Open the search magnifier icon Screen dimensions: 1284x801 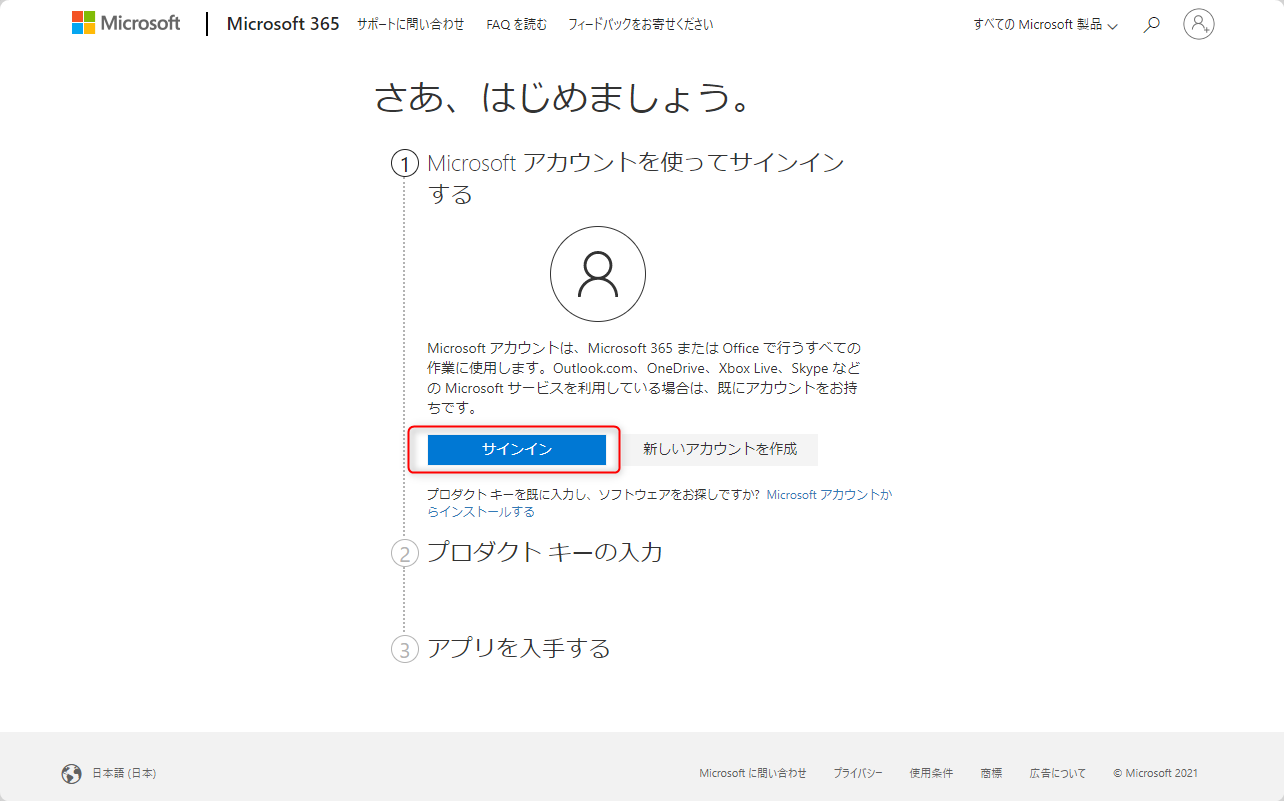pos(1152,24)
